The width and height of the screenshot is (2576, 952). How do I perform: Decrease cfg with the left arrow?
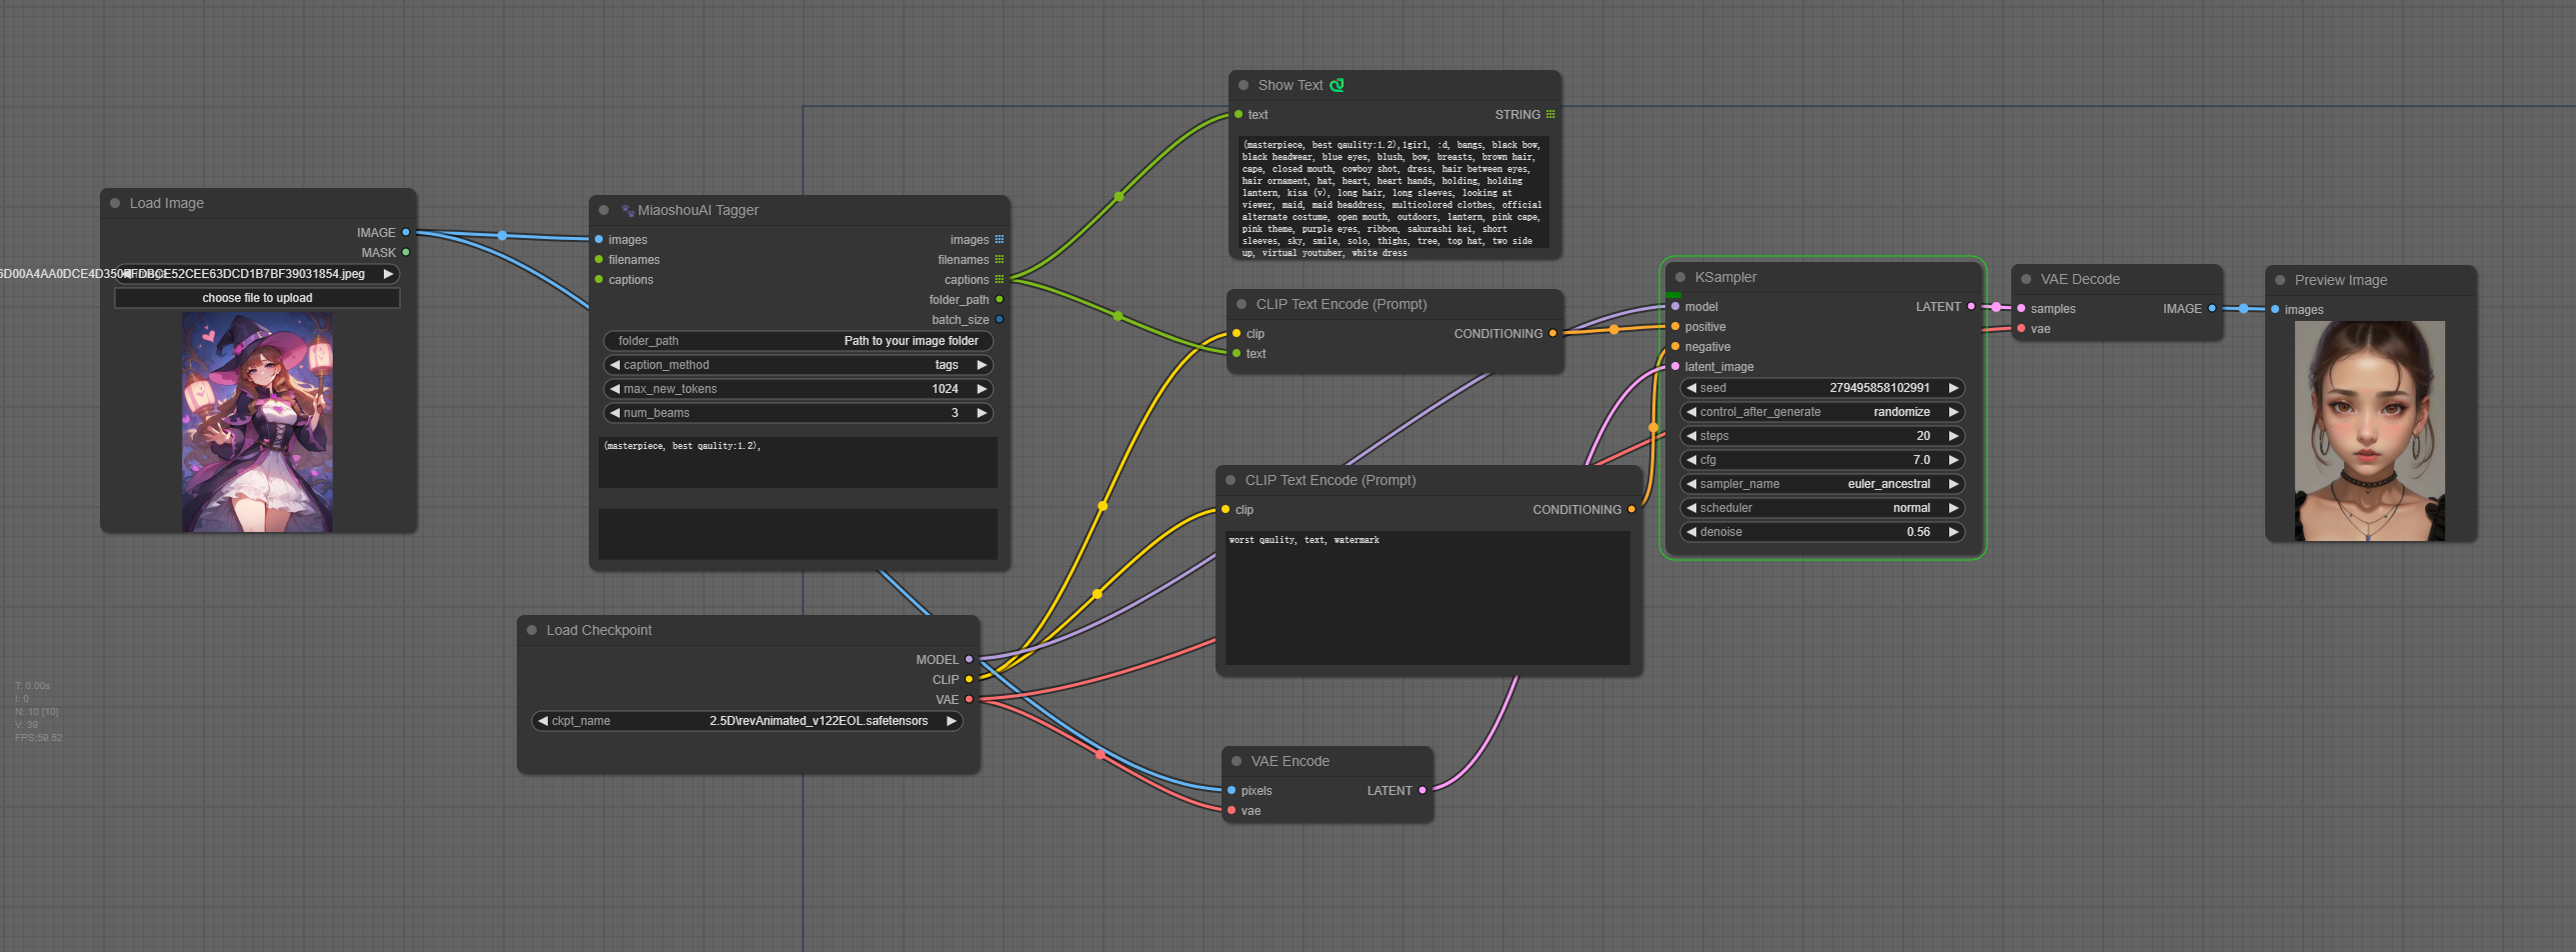(1692, 460)
